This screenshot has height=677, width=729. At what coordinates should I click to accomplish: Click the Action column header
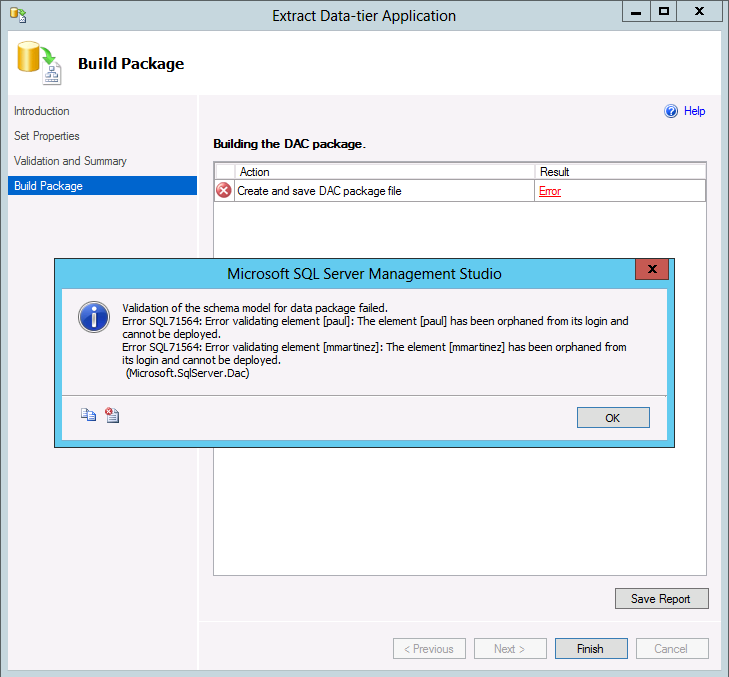coord(384,172)
